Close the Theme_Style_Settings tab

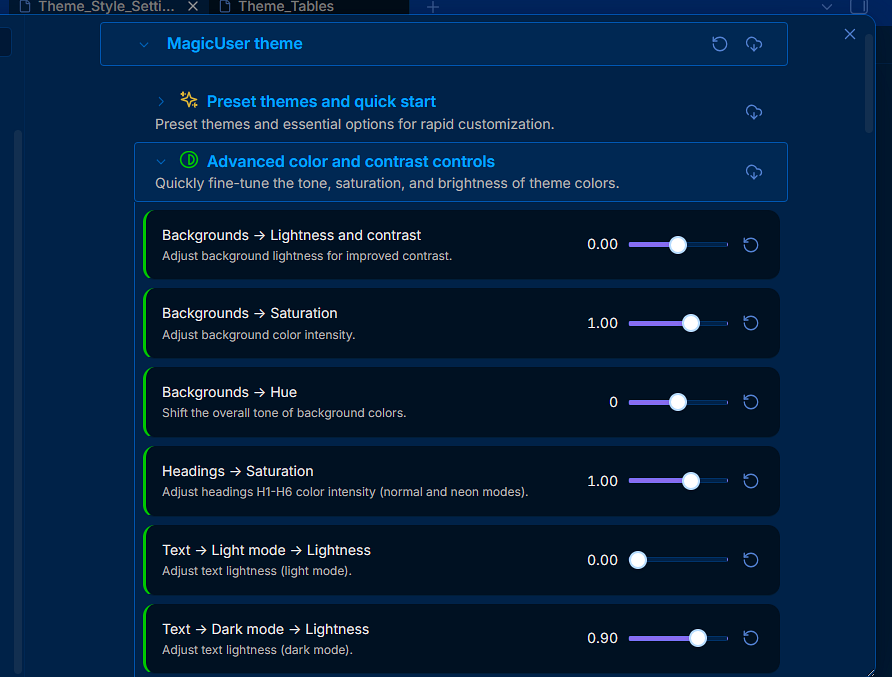point(193,6)
